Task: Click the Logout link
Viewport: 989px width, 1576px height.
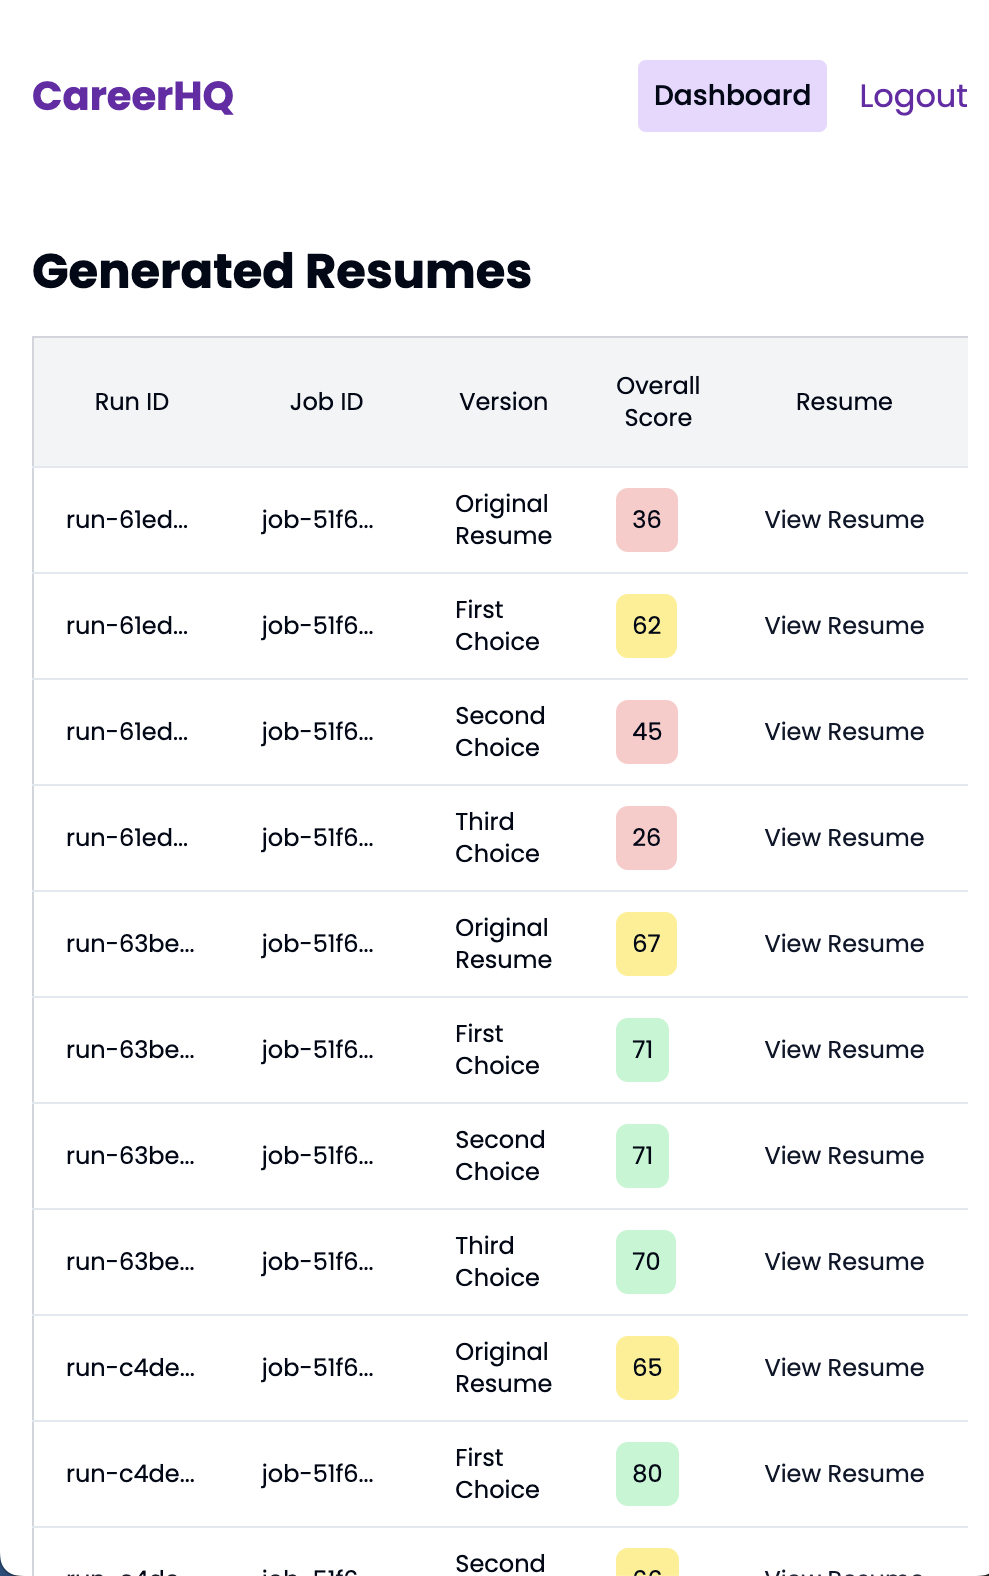Action: [913, 96]
